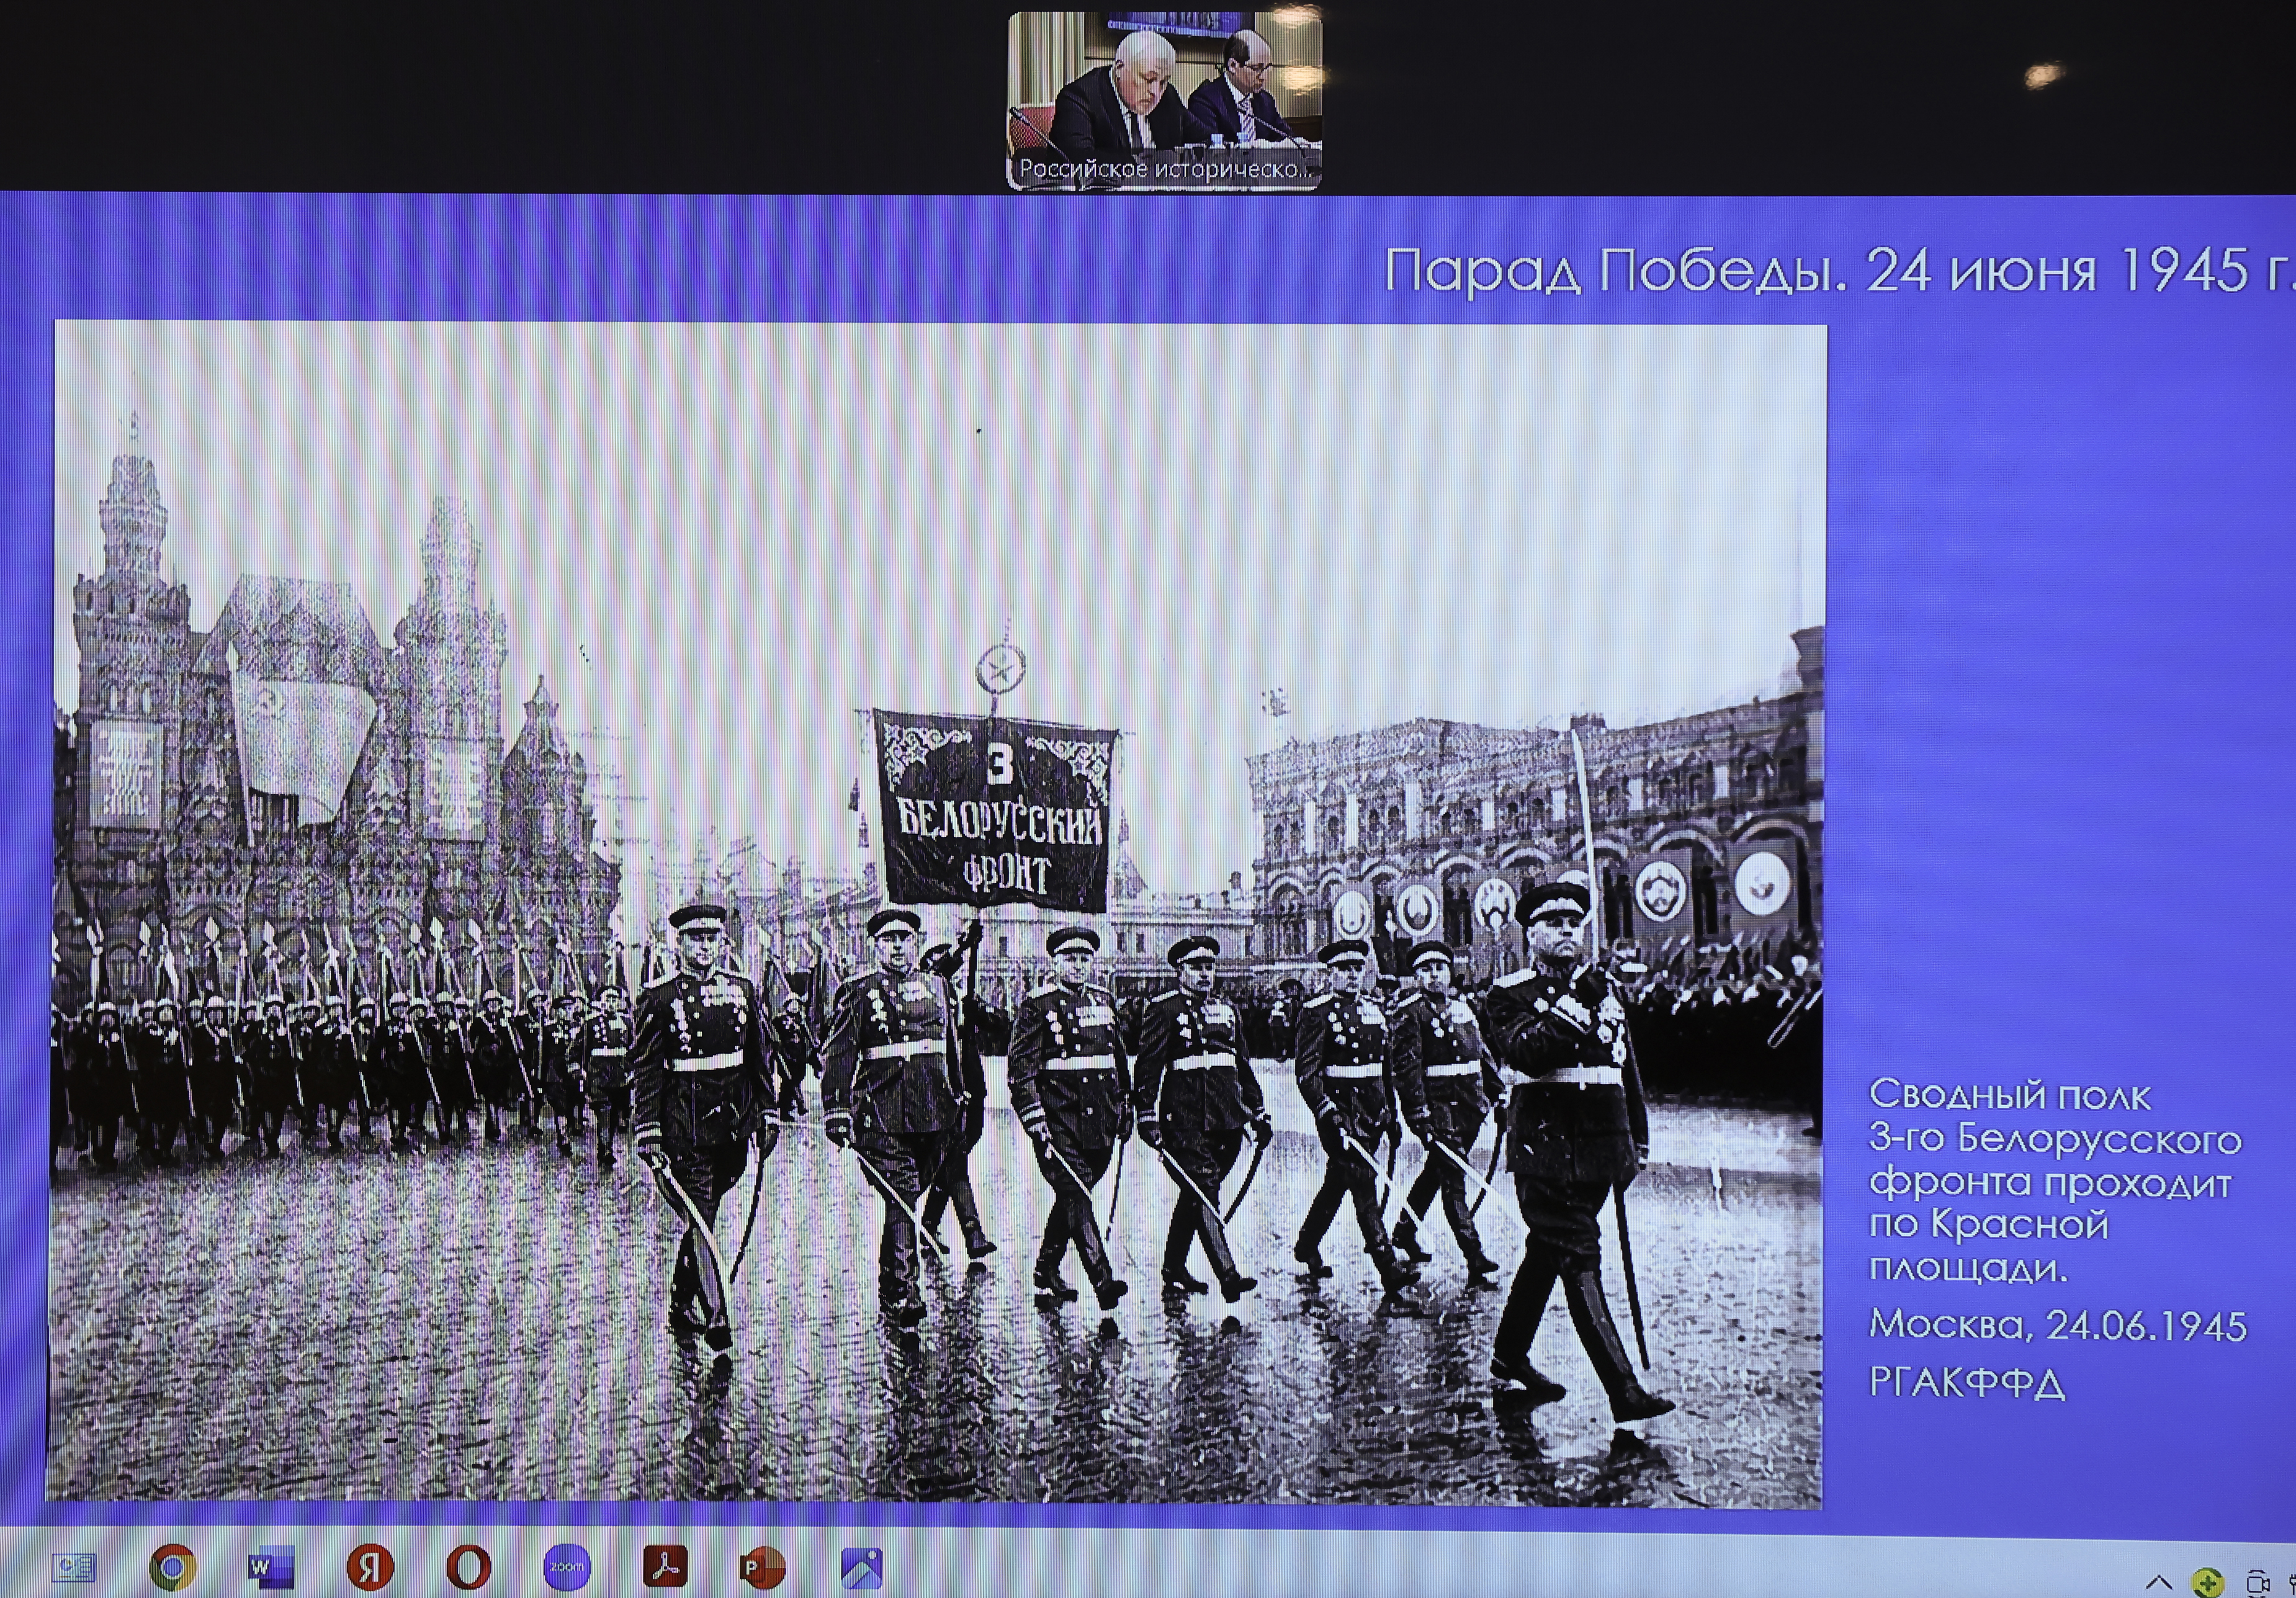The width and height of the screenshot is (2296, 1598).
Task: Click the camera icon in the system tray
Action: click(2257, 1582)
